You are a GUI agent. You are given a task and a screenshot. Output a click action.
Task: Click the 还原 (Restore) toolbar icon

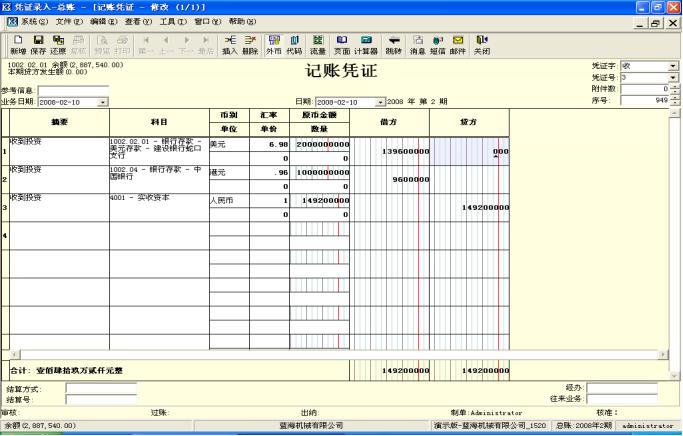pyautogui.click(x=58, y=45)
